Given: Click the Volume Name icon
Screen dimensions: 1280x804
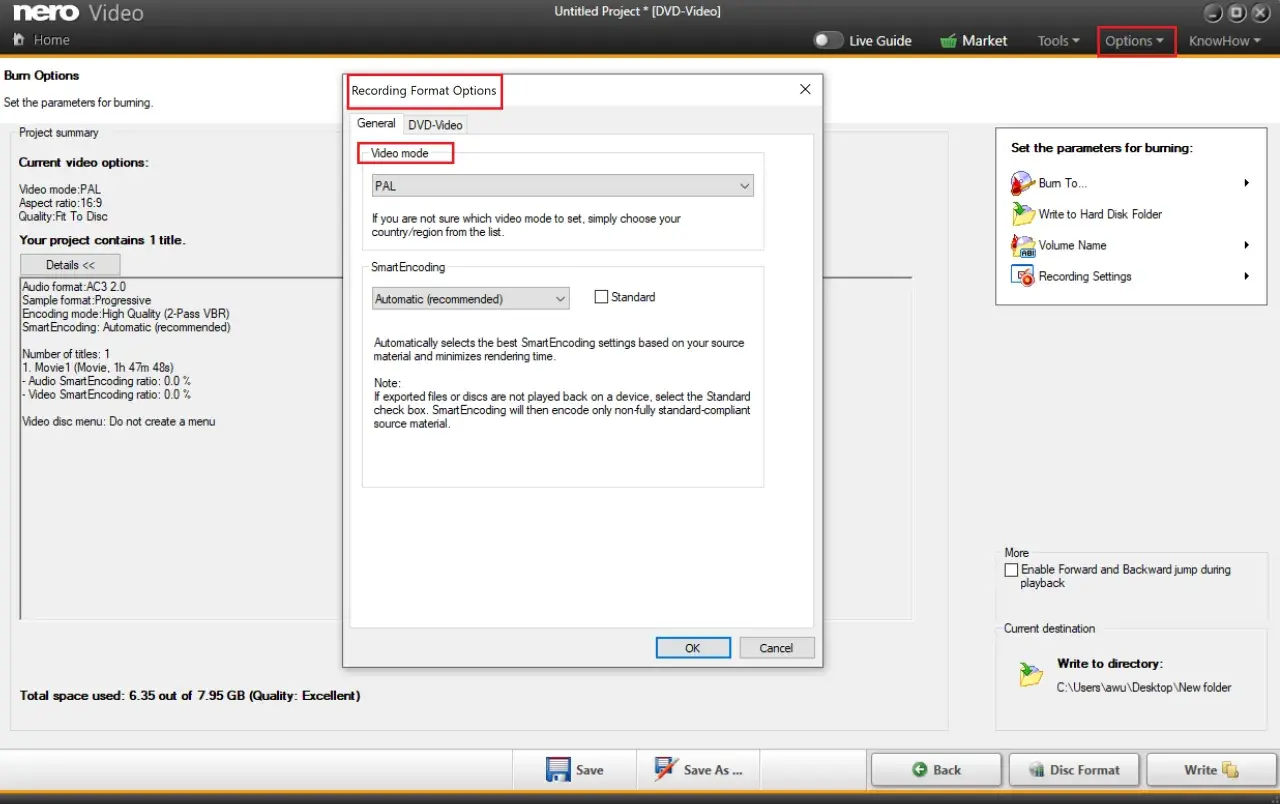Looking at the screenshot, I should point(1022,245).
